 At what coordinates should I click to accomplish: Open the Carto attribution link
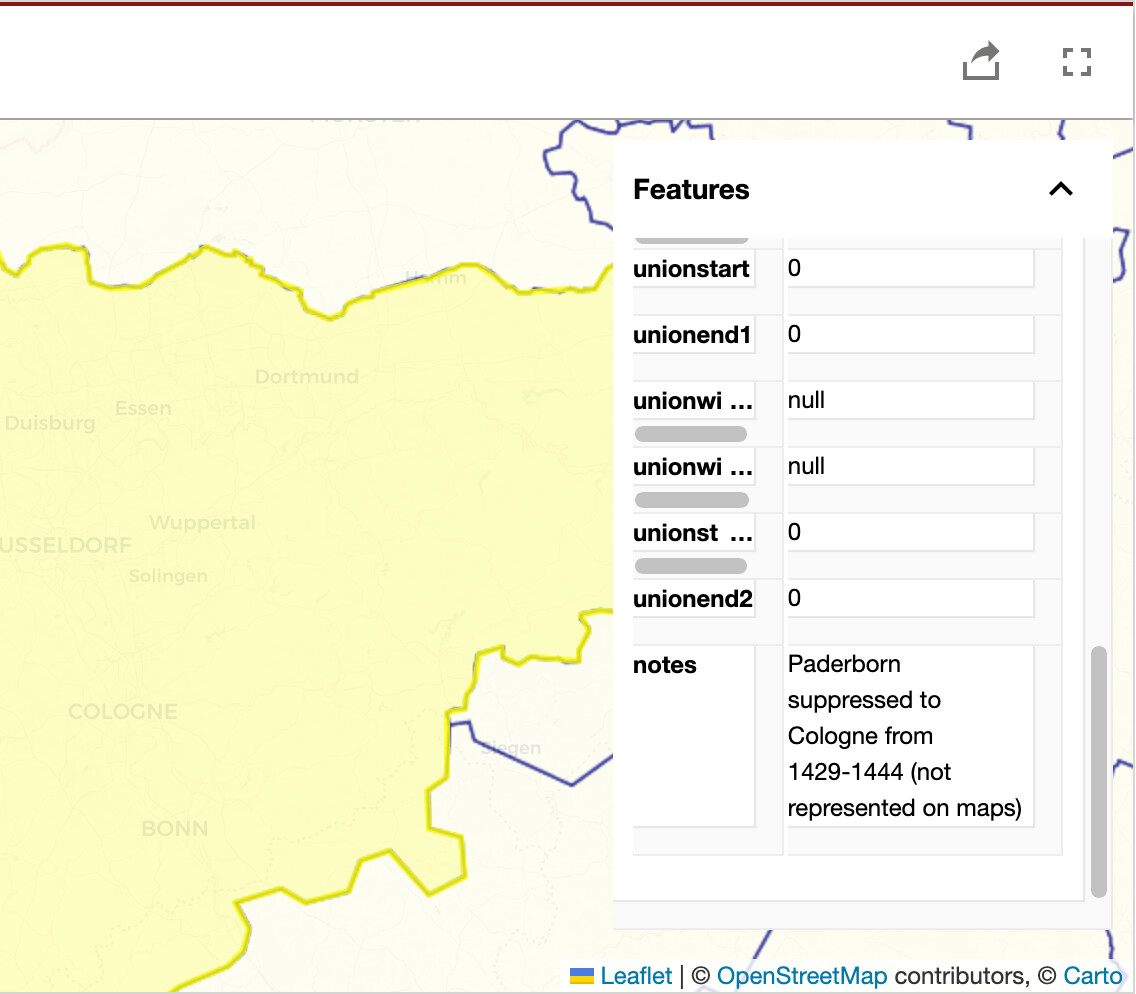(1092, 976)
